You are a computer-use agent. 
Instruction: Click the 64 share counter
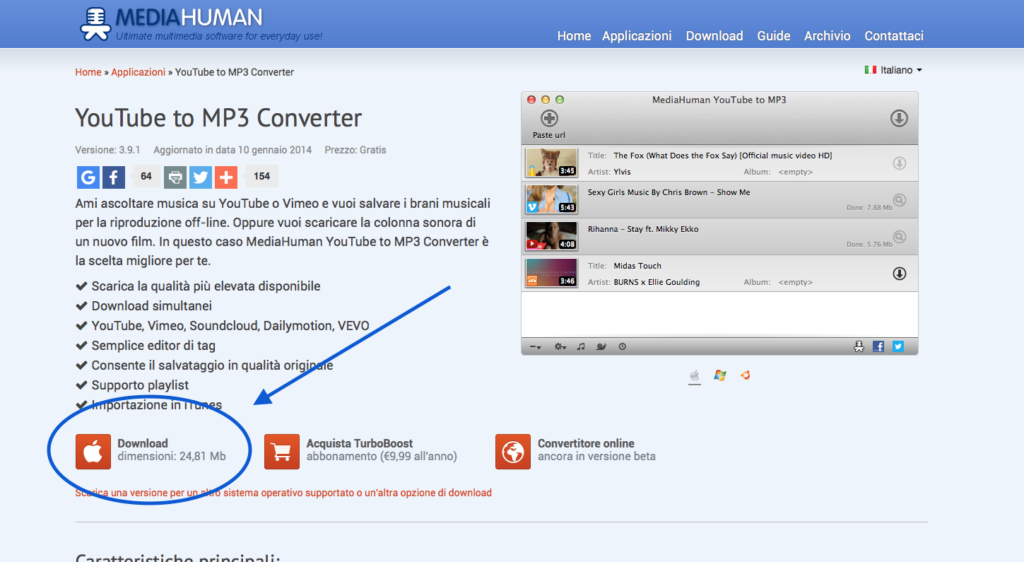coord(146,176)
